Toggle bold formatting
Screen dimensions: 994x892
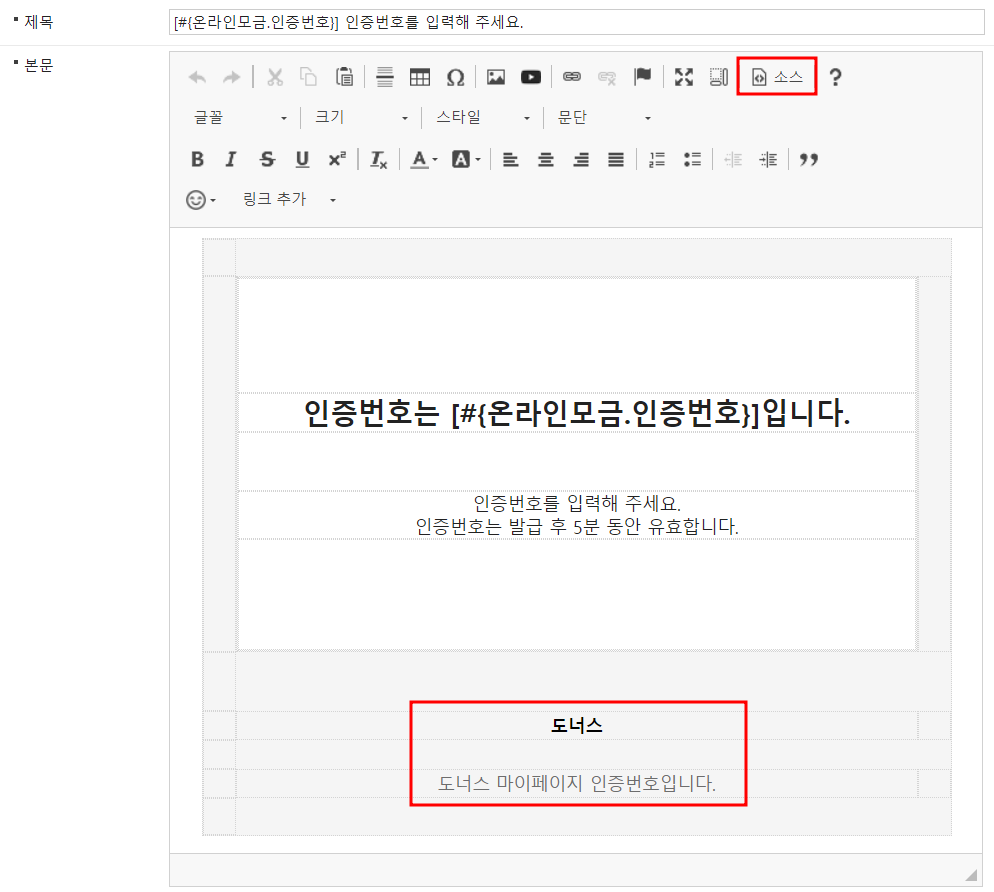(x=197, y=159)
